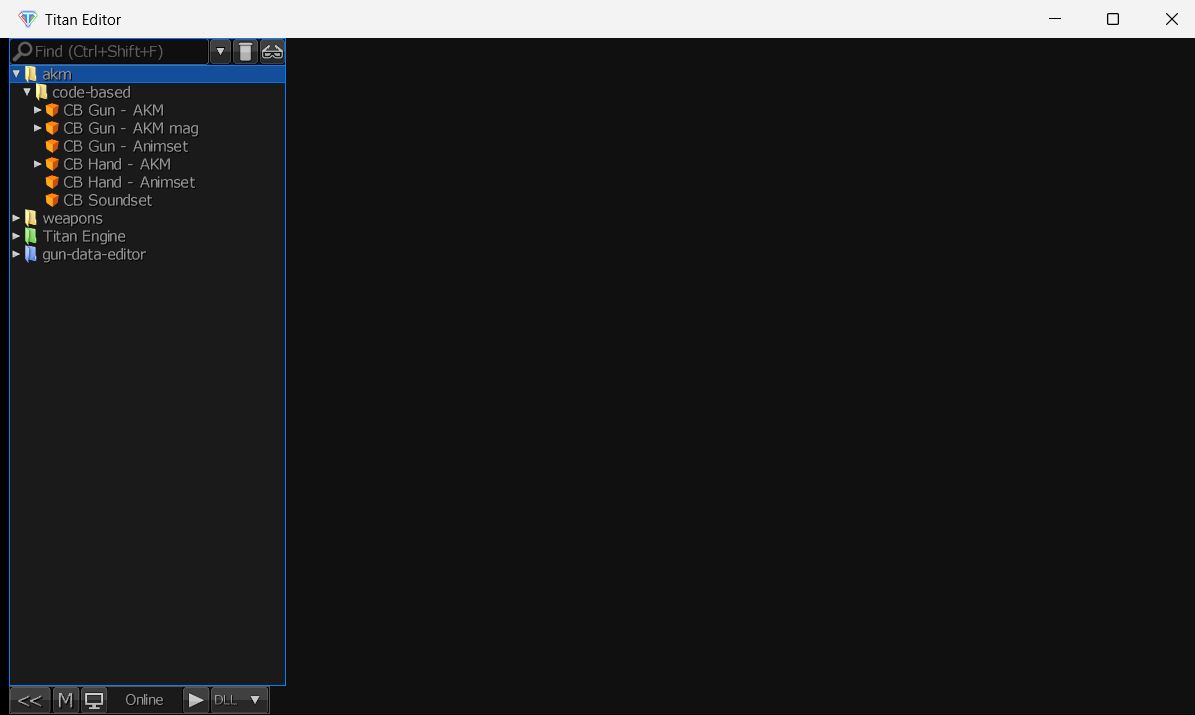Select CB Gun - Animset object icon

pyautogui.click(x=52, y=146)
